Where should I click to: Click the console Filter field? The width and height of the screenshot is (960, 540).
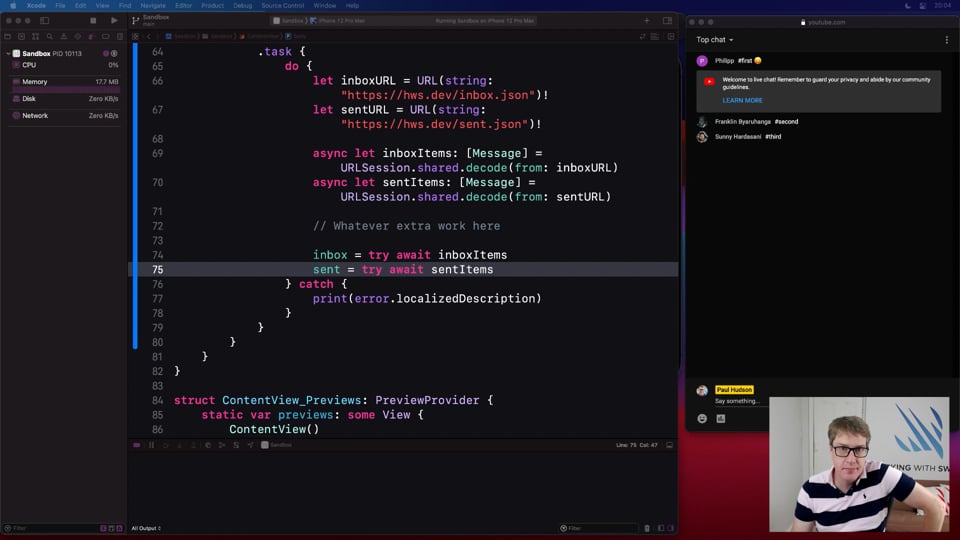pos(599,528)
